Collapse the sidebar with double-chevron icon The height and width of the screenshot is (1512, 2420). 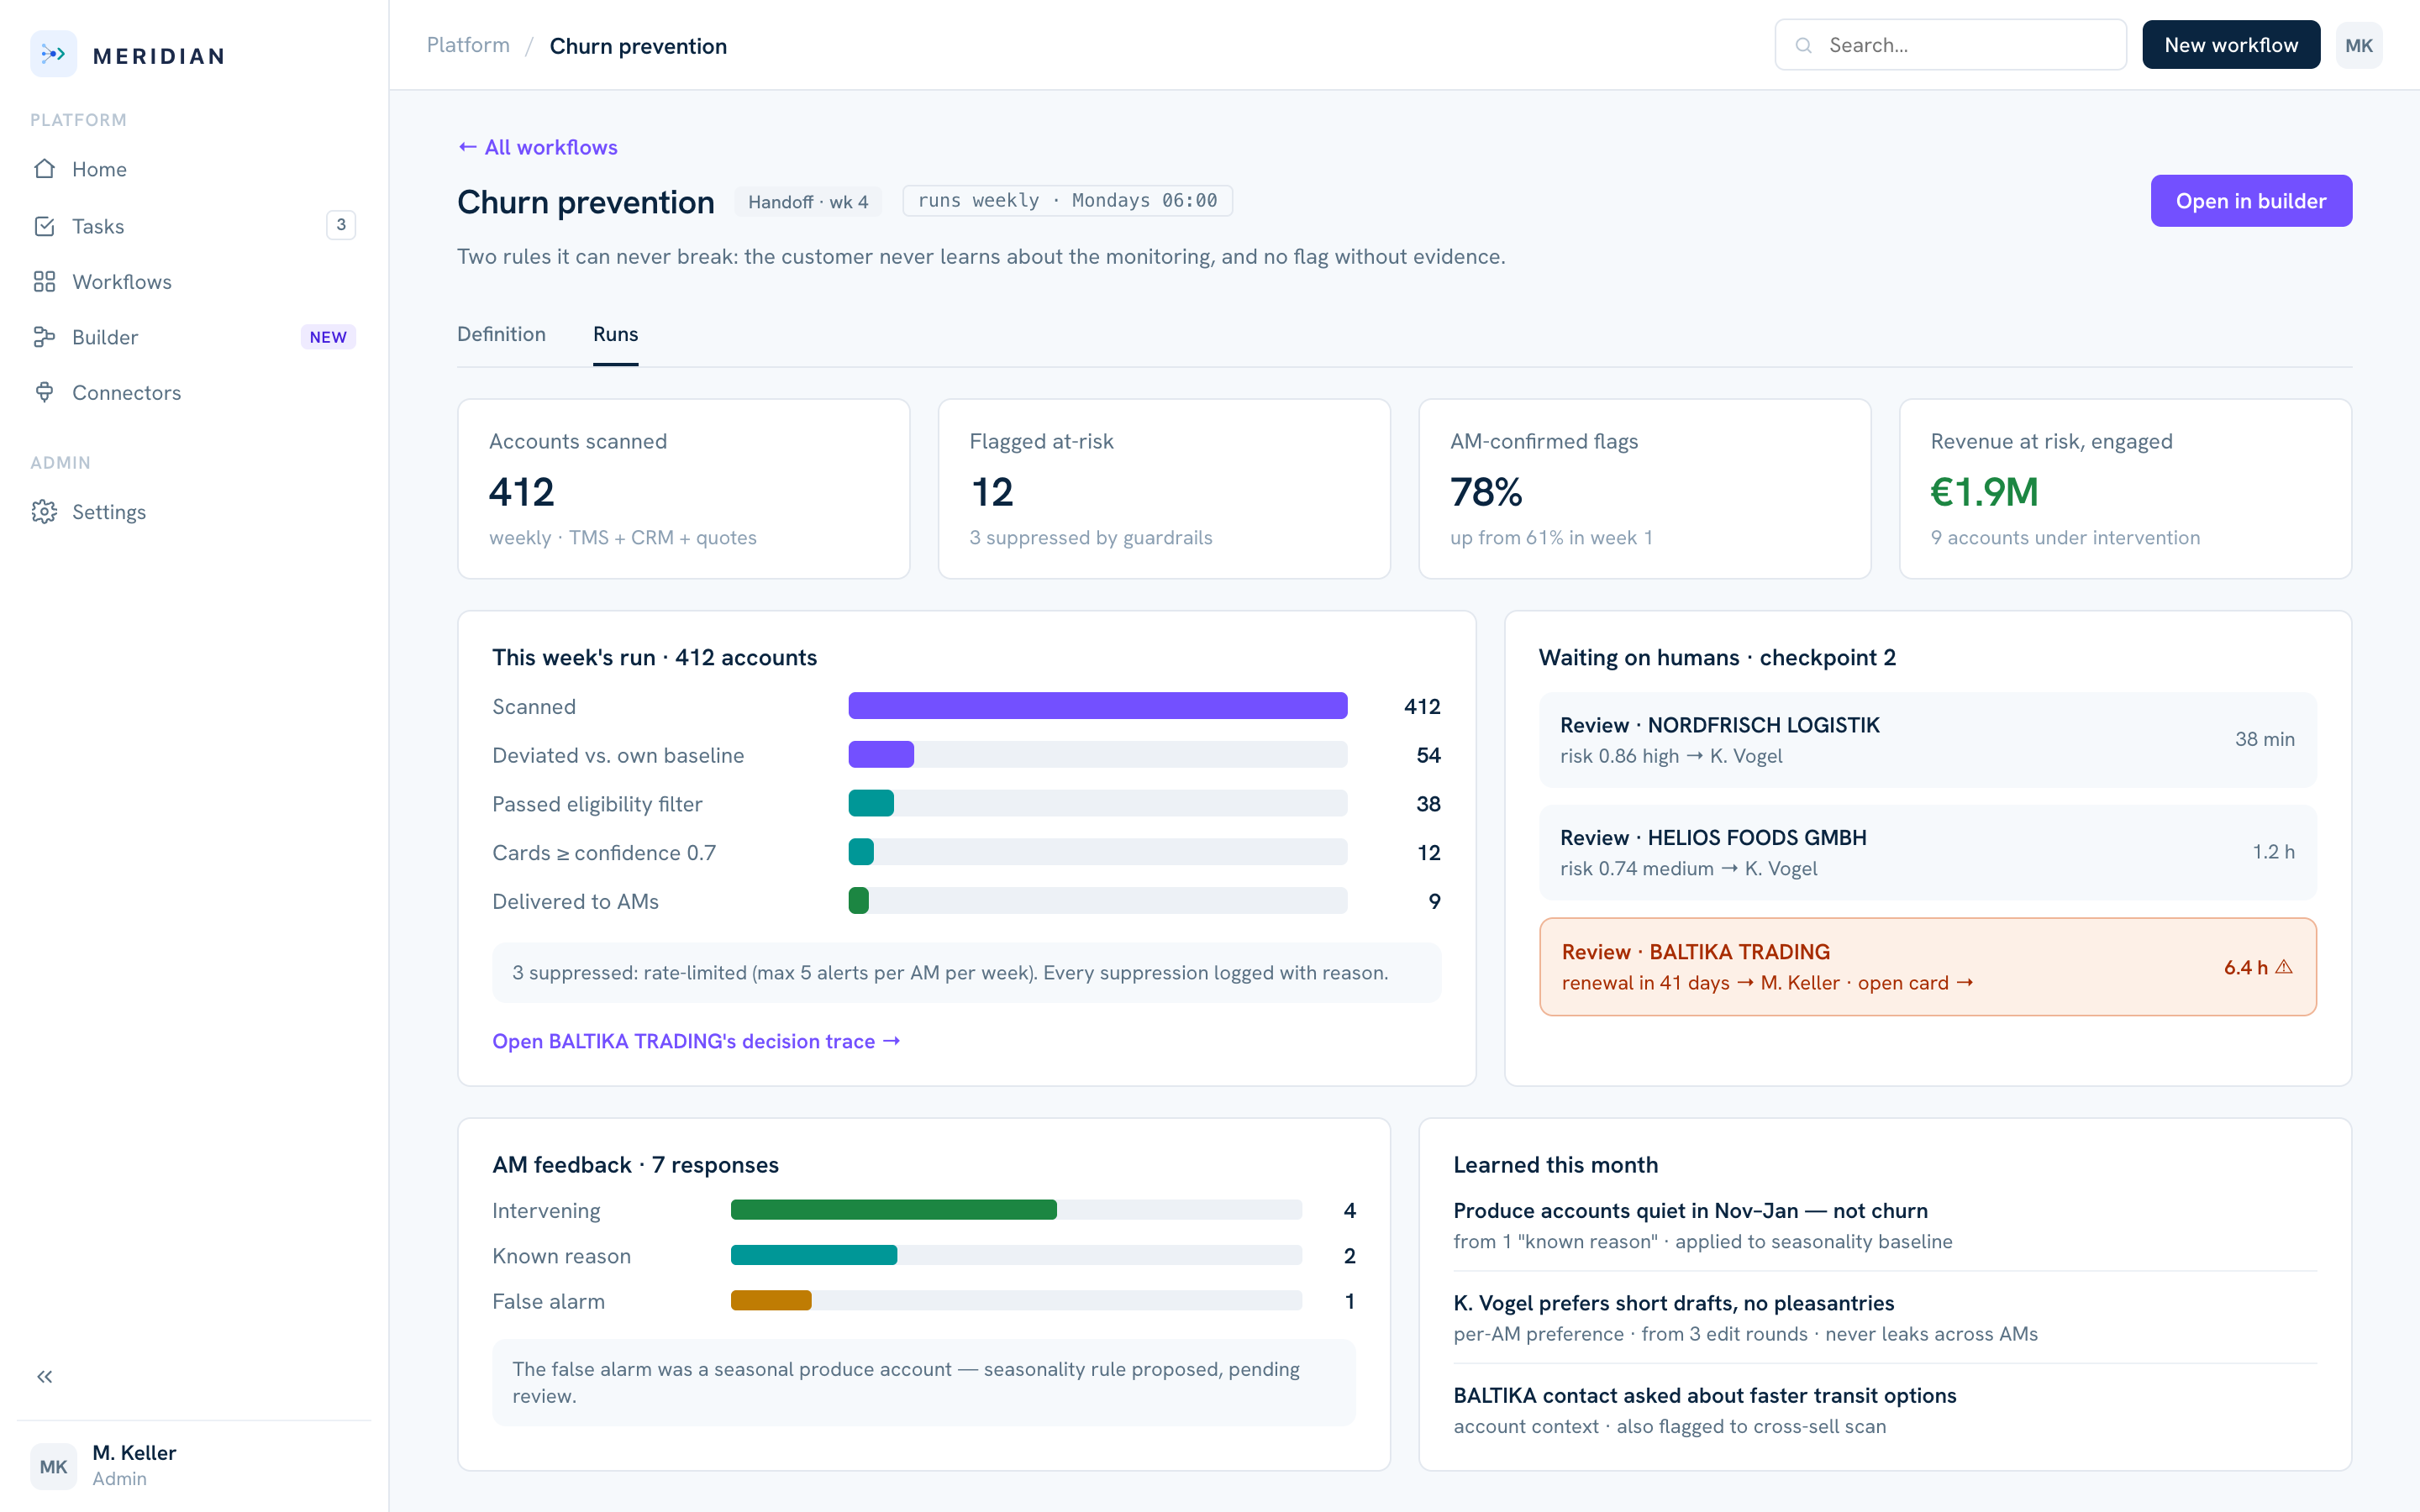(x=45, y=1377)
